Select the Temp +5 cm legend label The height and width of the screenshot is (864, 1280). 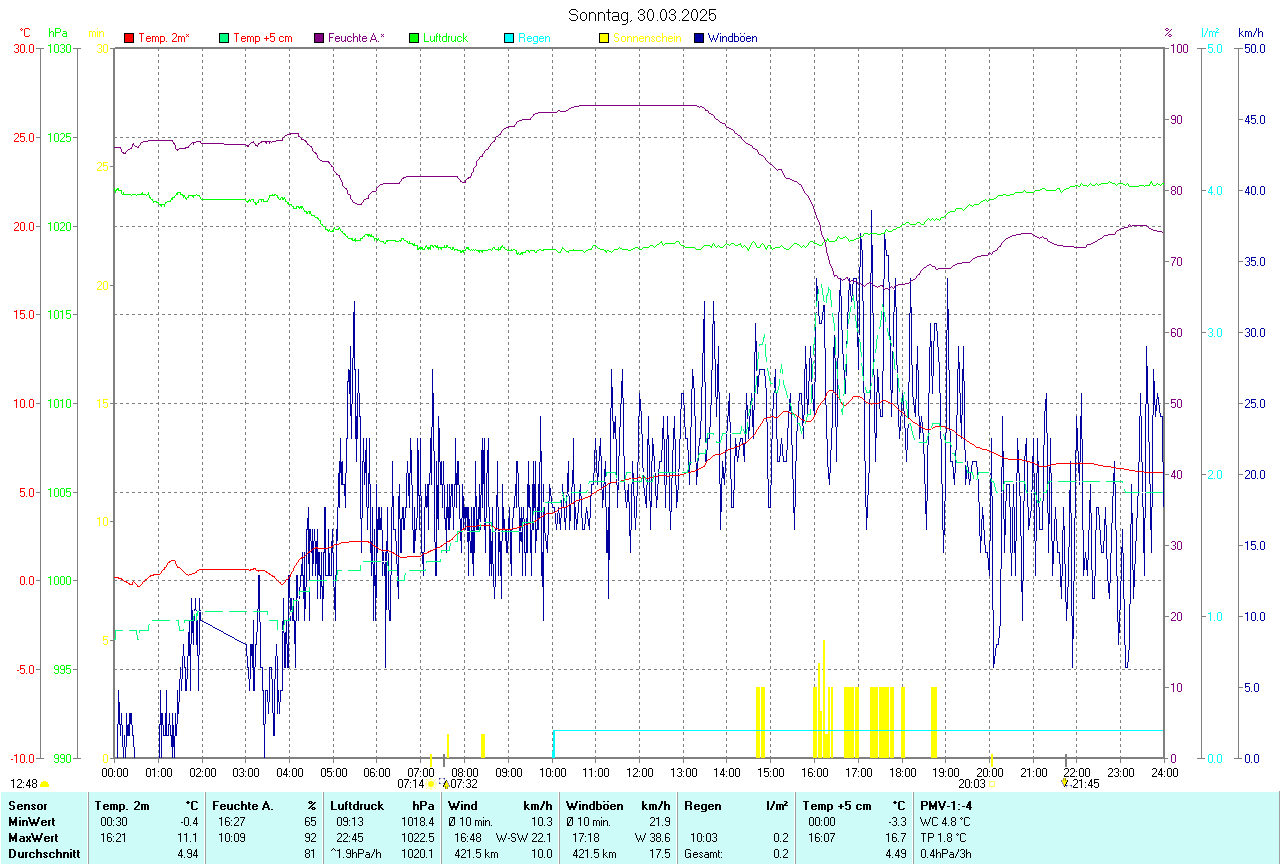pos(263,38)
